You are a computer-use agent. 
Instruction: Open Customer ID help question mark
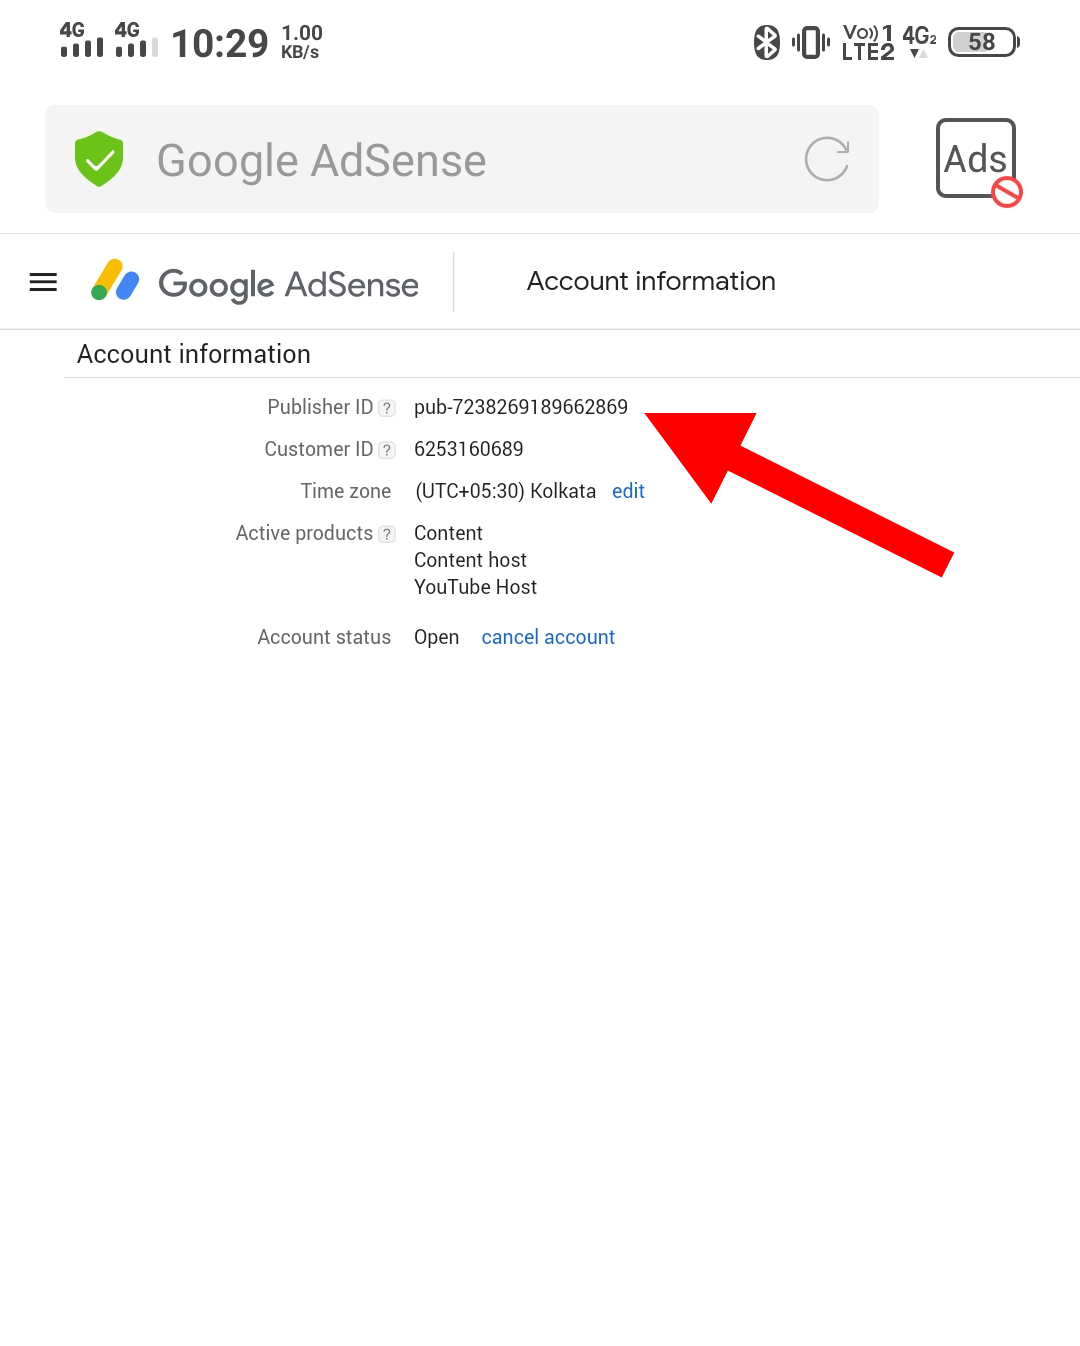point(387,450)
